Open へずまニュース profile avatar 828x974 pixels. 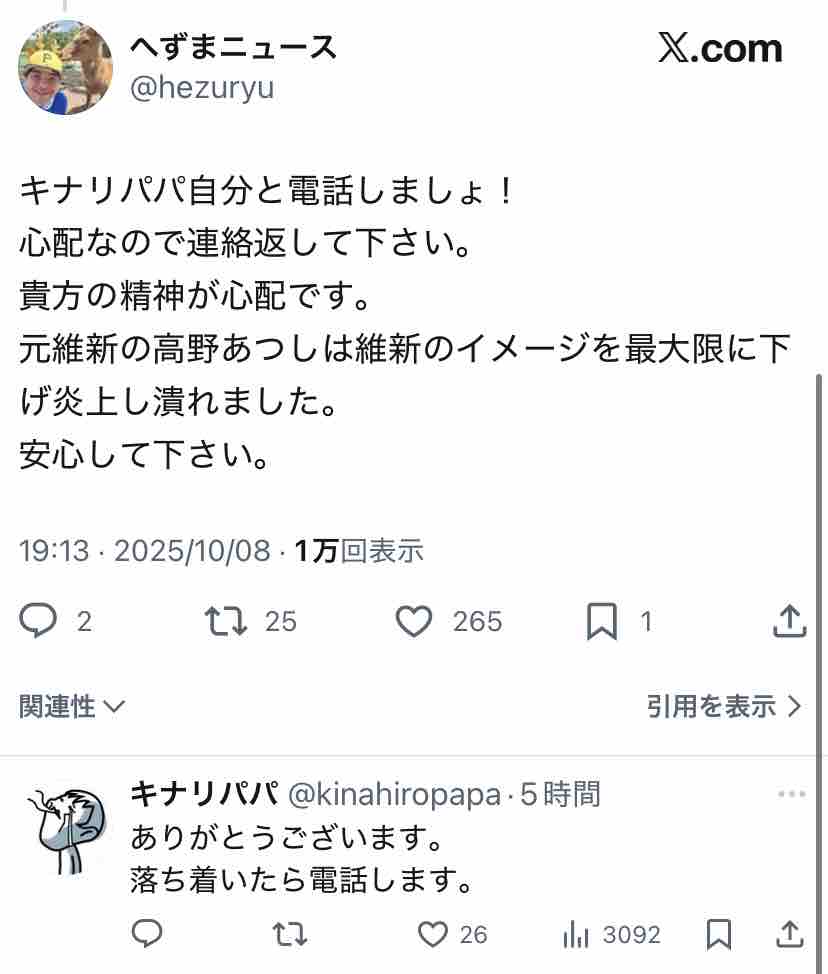65,68
